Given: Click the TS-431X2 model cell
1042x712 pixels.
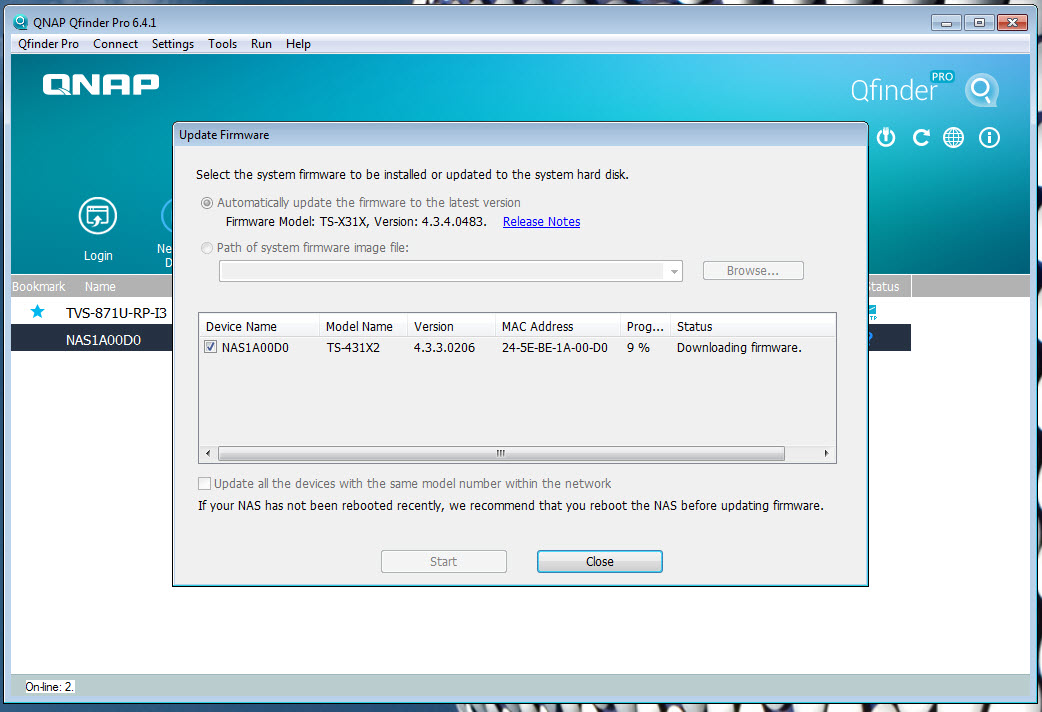Looking at the screenshot, I should 353,348.
